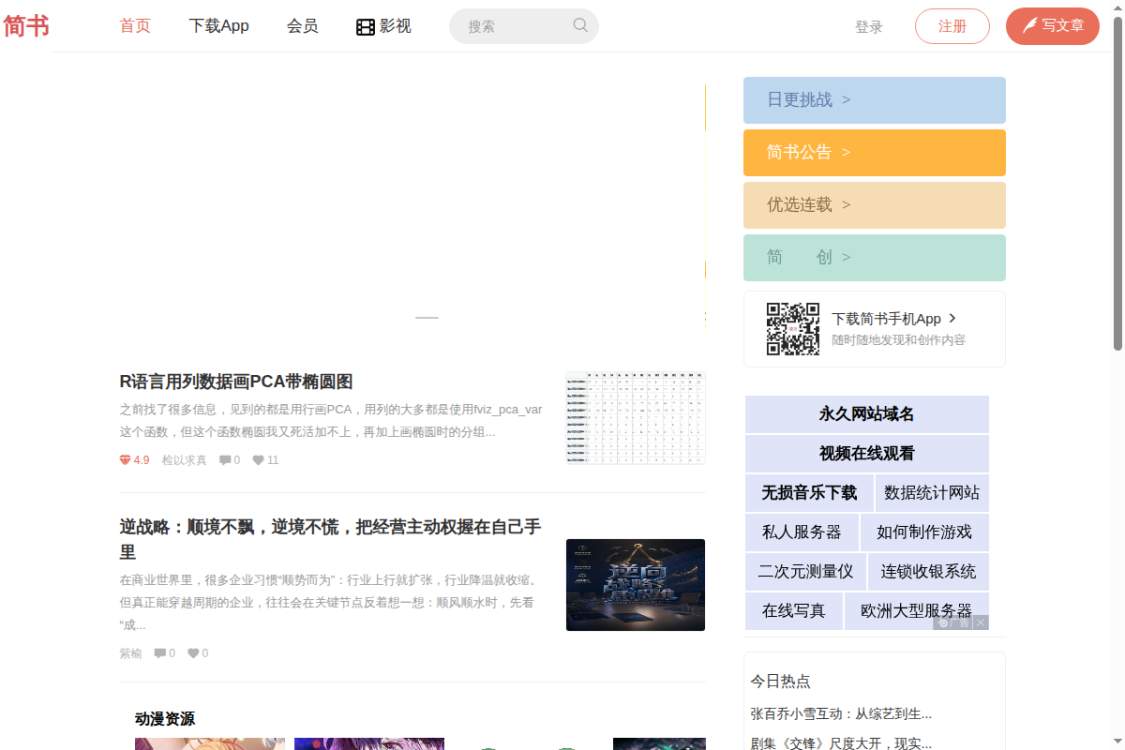The image size is (1125, 750).
Task: Open the 会员 nav item
Action: [302, 26]
